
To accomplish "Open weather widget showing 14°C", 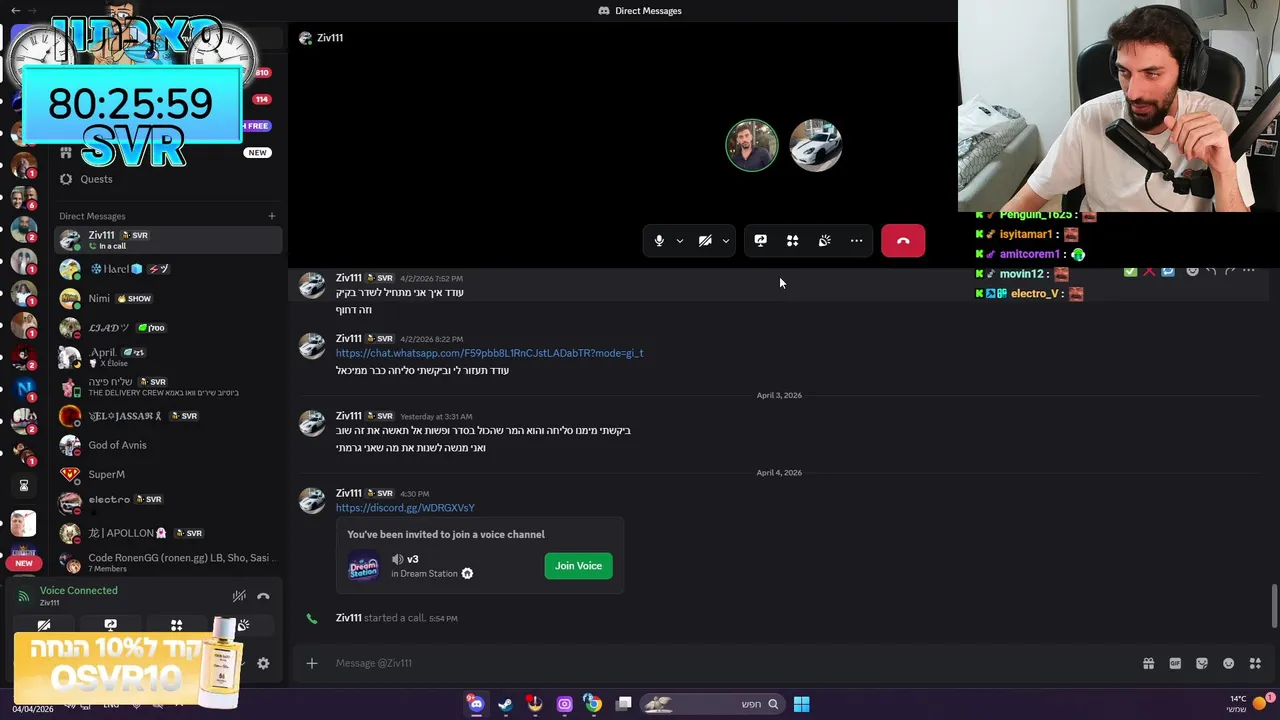I will tap(1250, 704).
